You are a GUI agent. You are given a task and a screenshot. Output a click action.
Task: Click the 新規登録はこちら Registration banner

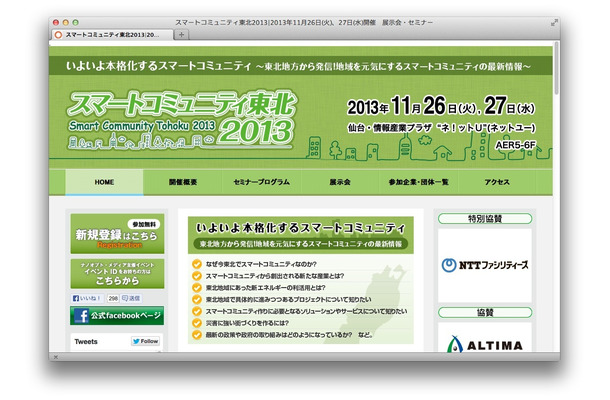[x=117, y=233]
